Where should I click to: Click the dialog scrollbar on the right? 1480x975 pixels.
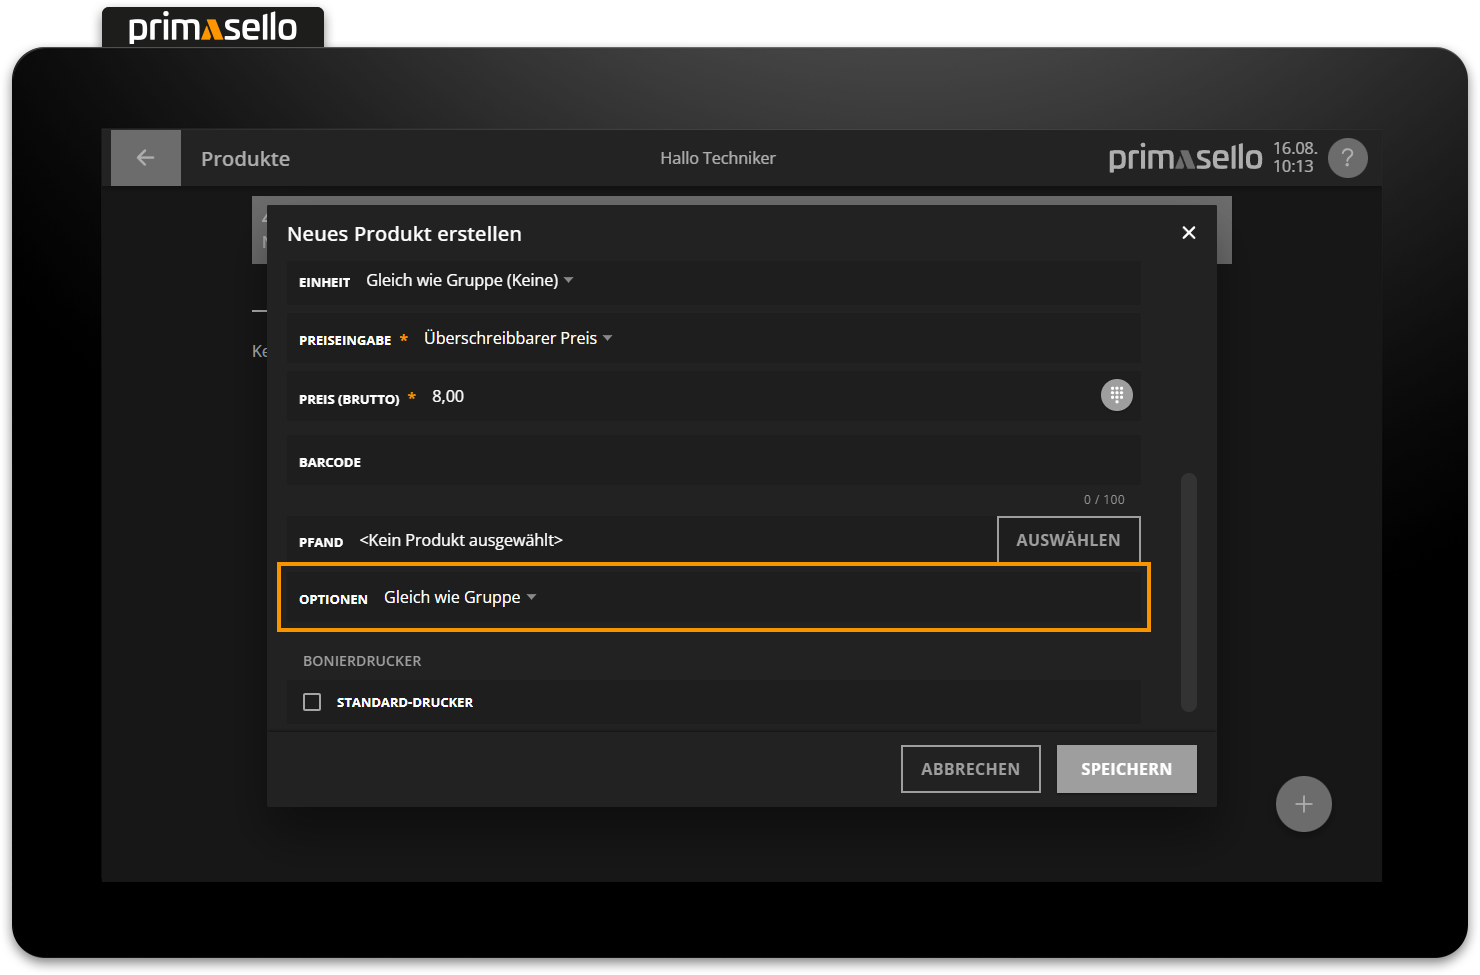[1189, 590]
